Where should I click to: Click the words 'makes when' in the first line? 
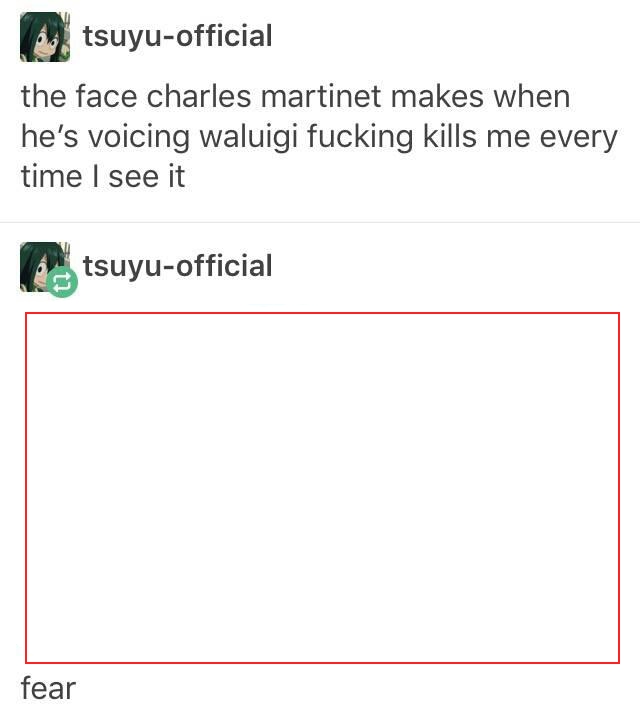pos(480,97)
